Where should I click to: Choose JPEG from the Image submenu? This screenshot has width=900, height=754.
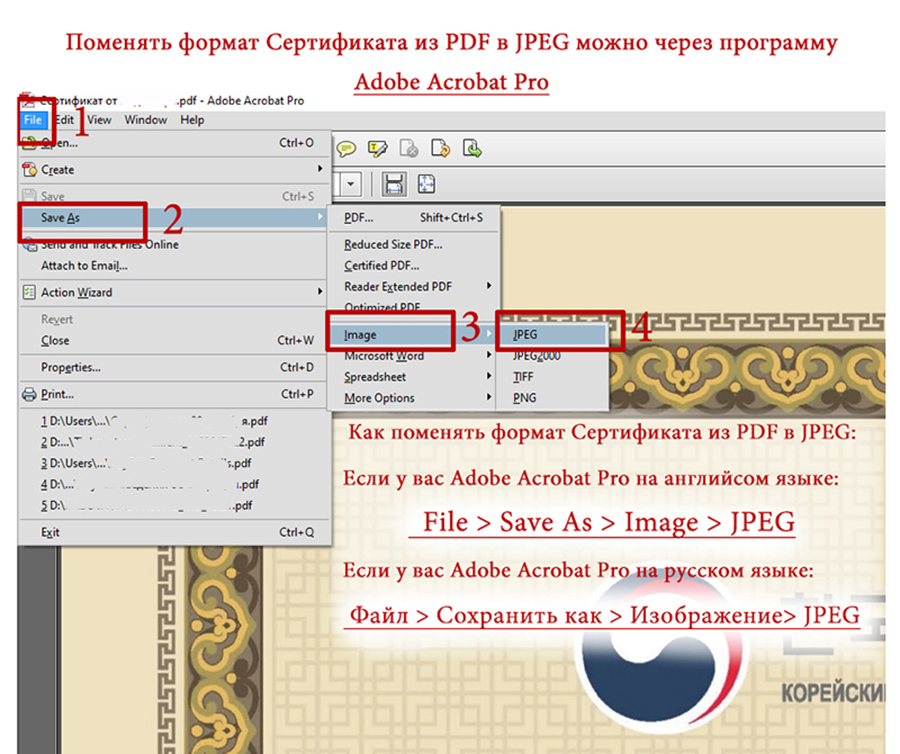point(525,335)
